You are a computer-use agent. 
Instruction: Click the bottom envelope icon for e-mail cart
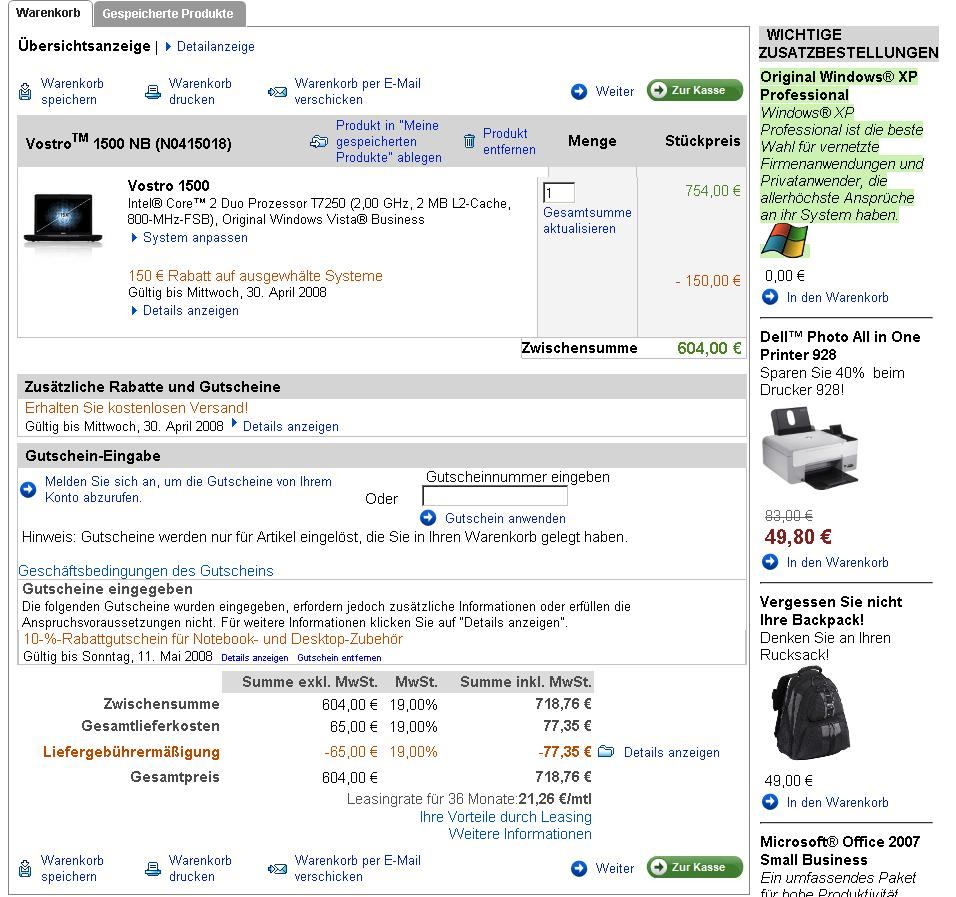coord(277,869)
